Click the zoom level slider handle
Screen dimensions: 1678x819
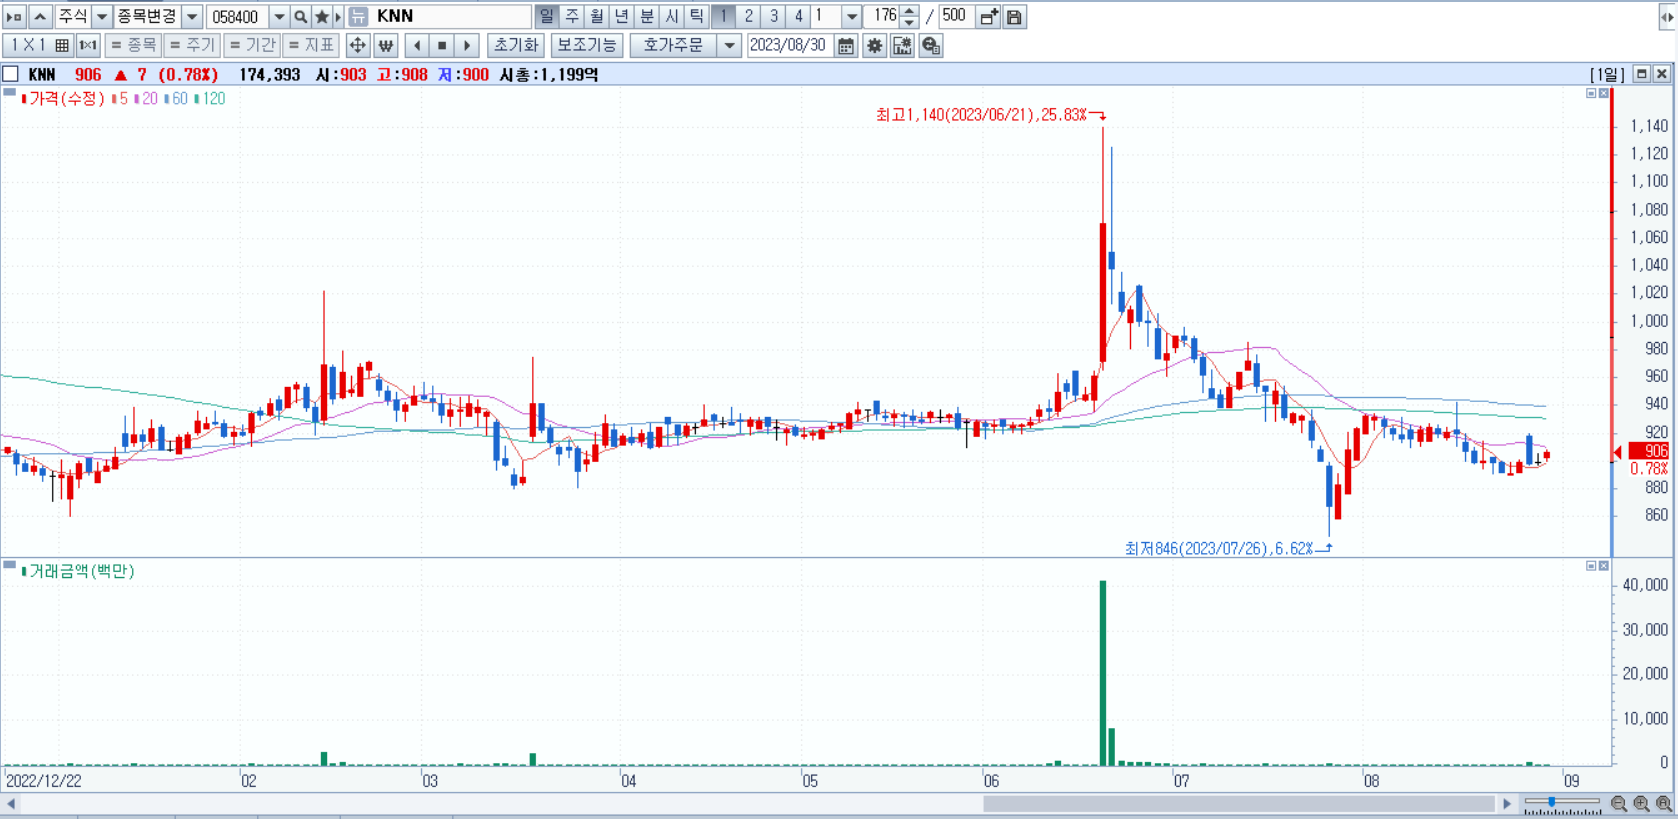point(1551,802)
